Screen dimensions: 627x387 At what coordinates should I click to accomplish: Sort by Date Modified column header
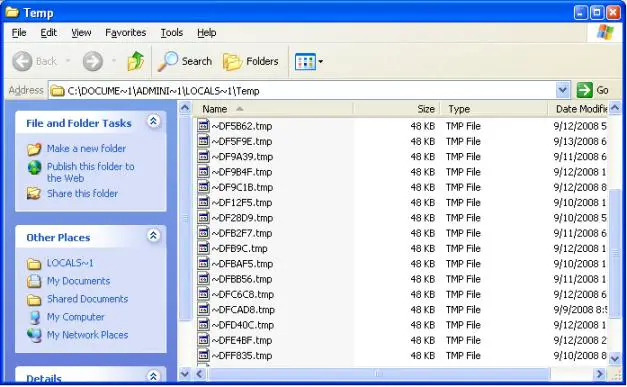578,109
